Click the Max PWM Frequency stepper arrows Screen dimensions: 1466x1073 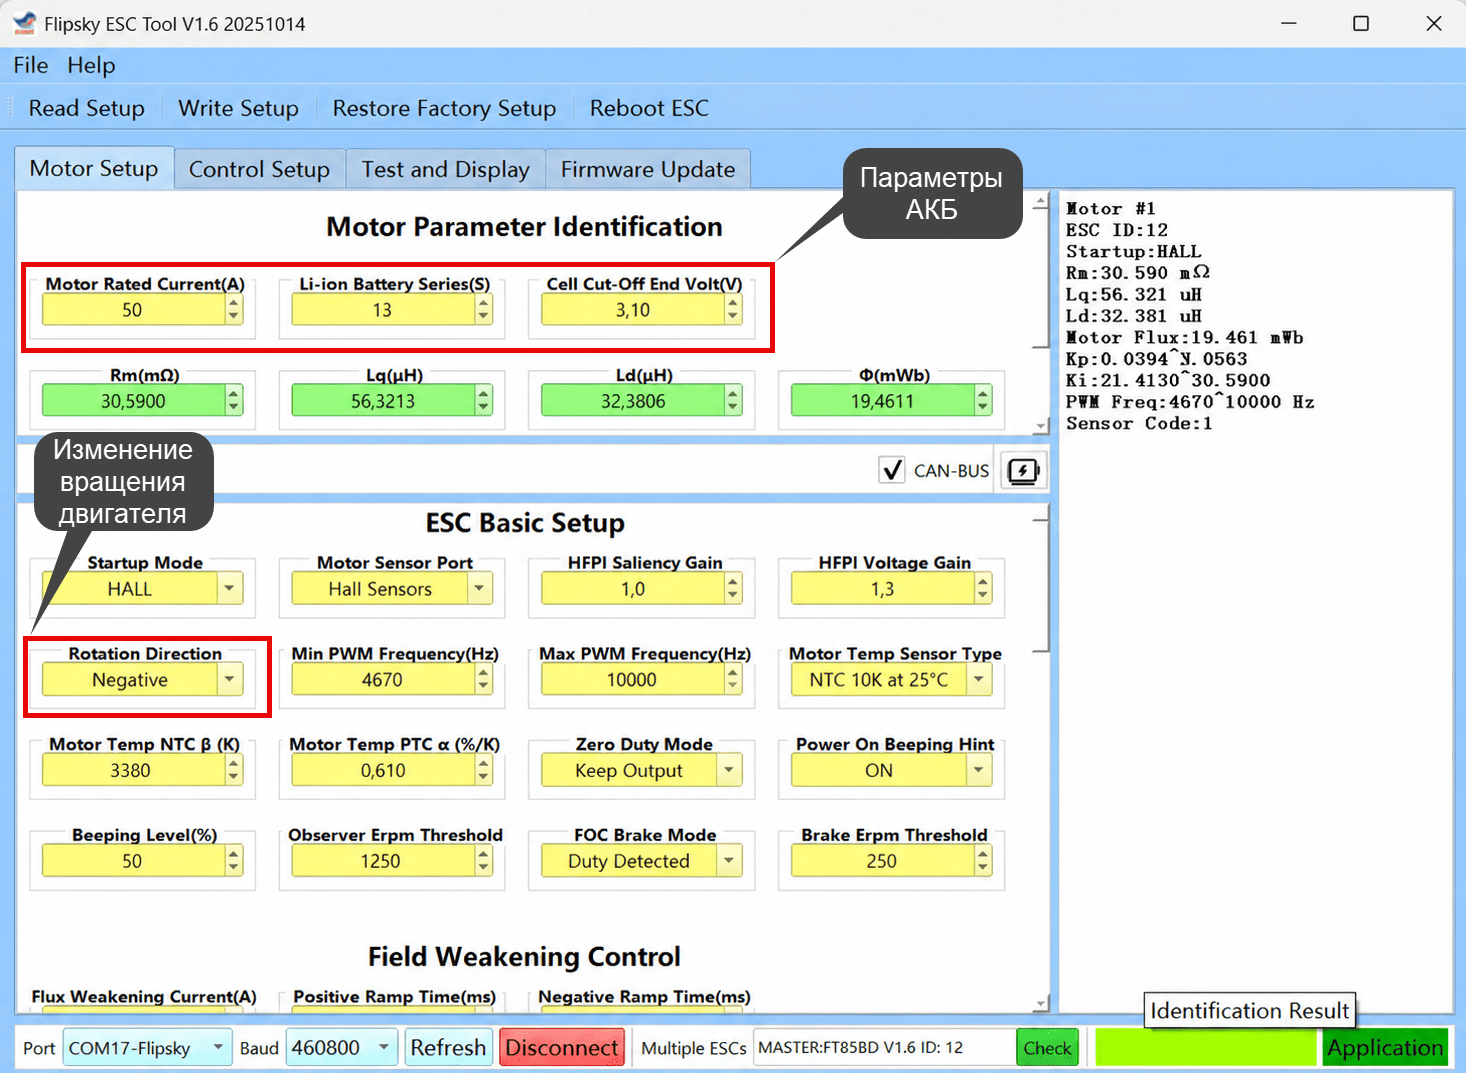point(734,680)
